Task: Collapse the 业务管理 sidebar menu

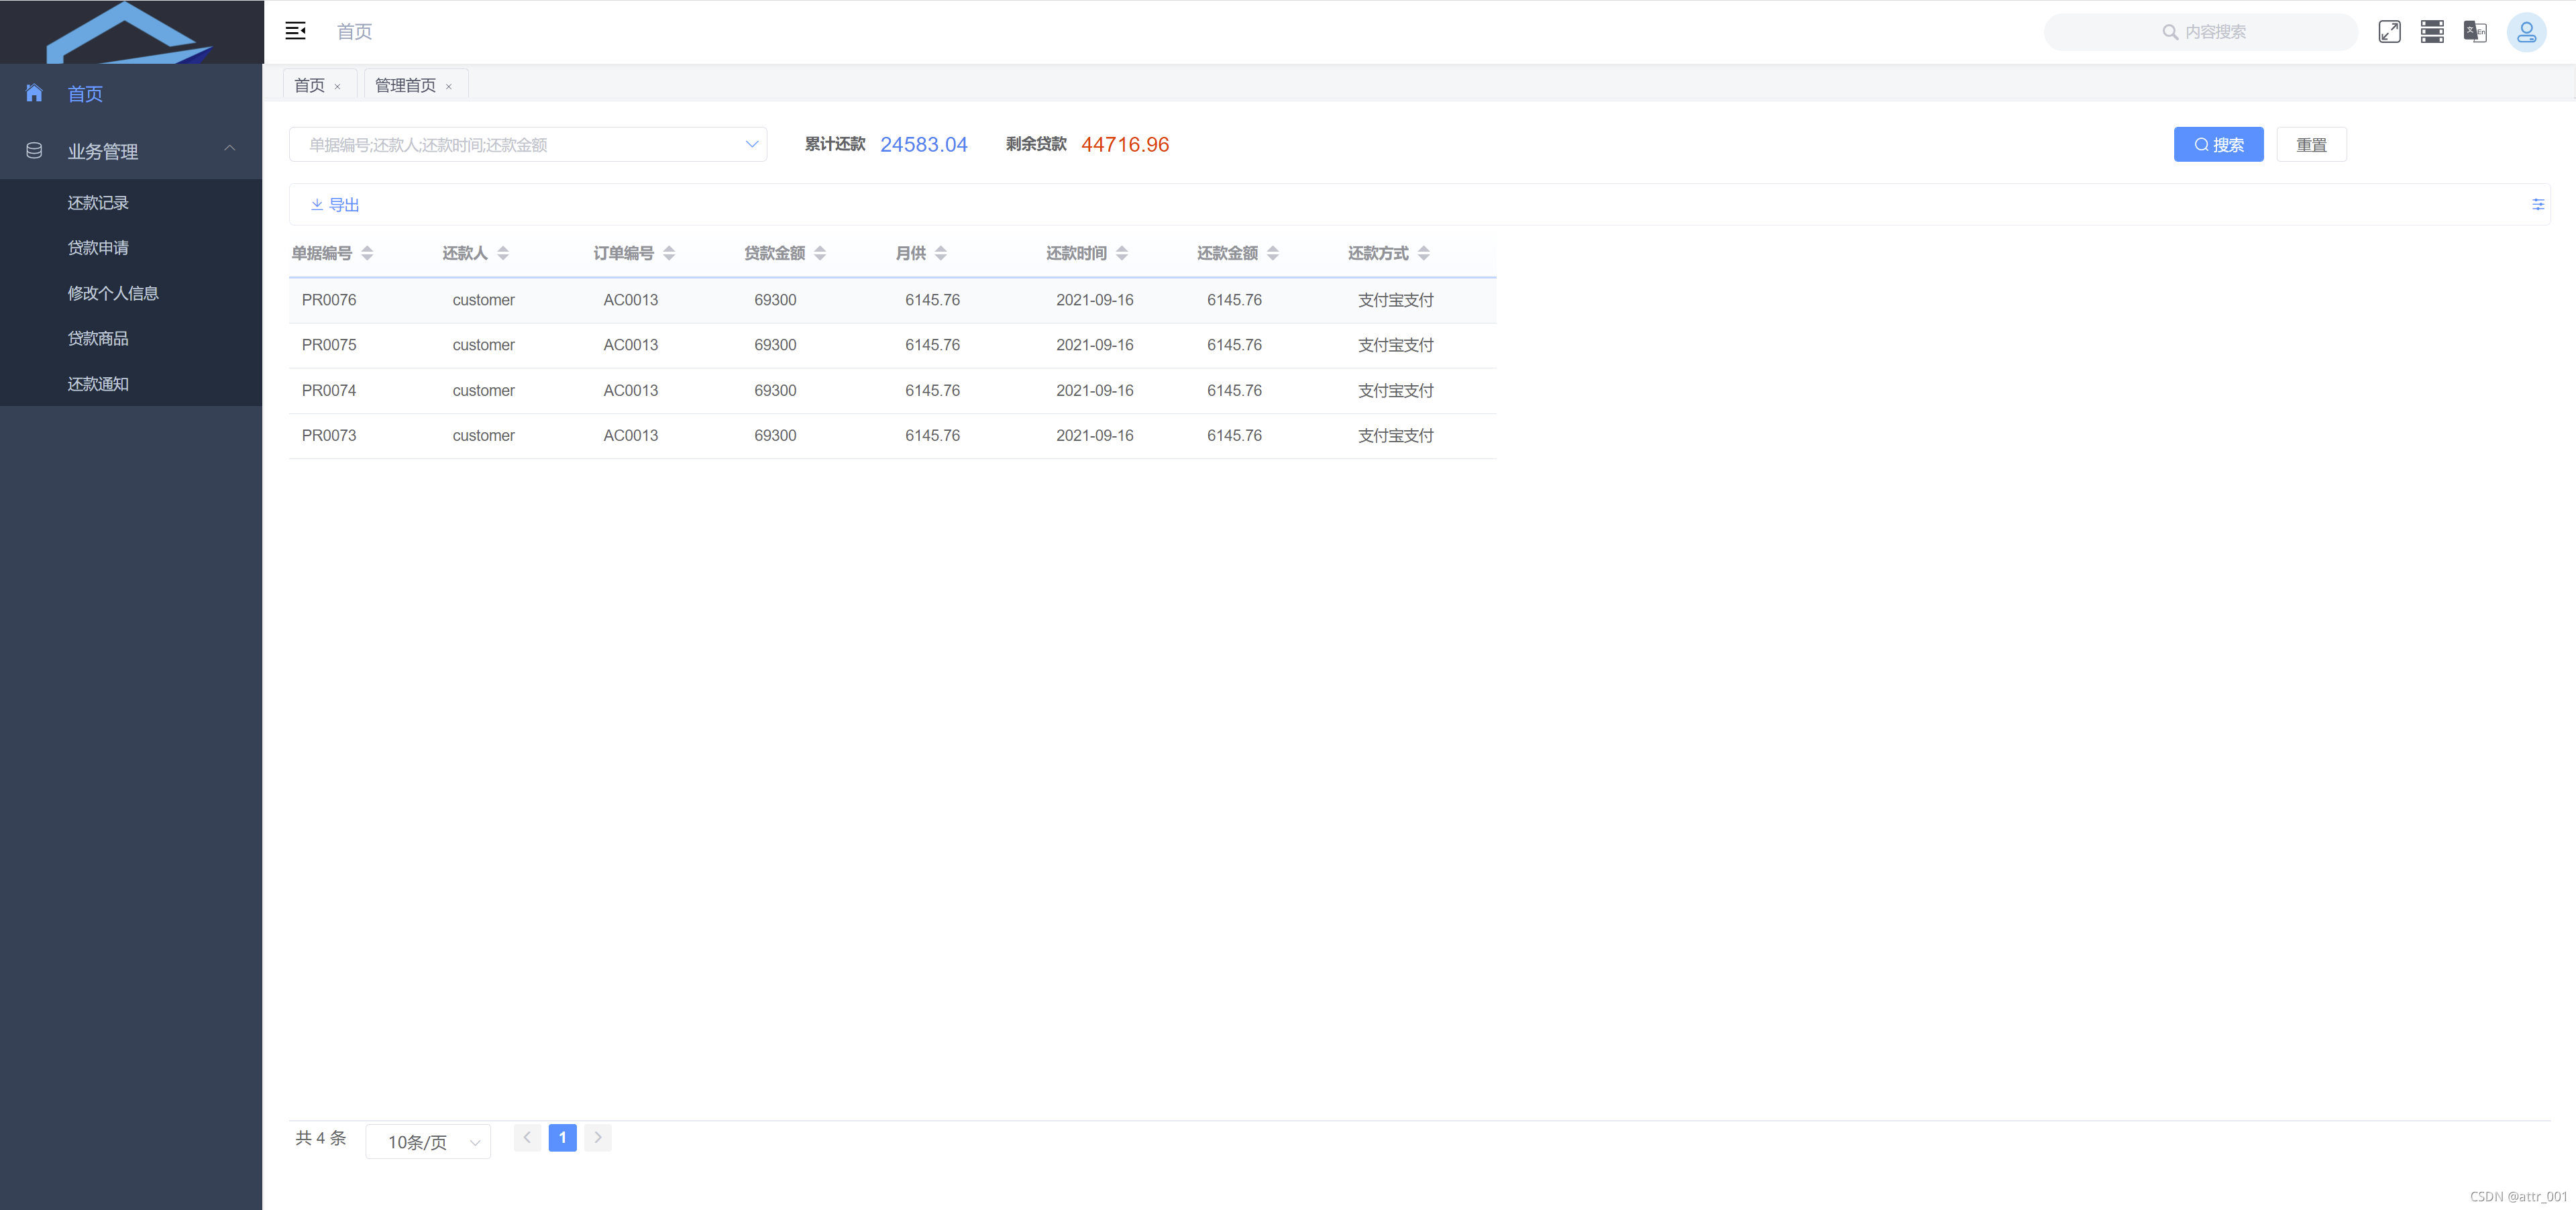Action: (131, 151)
